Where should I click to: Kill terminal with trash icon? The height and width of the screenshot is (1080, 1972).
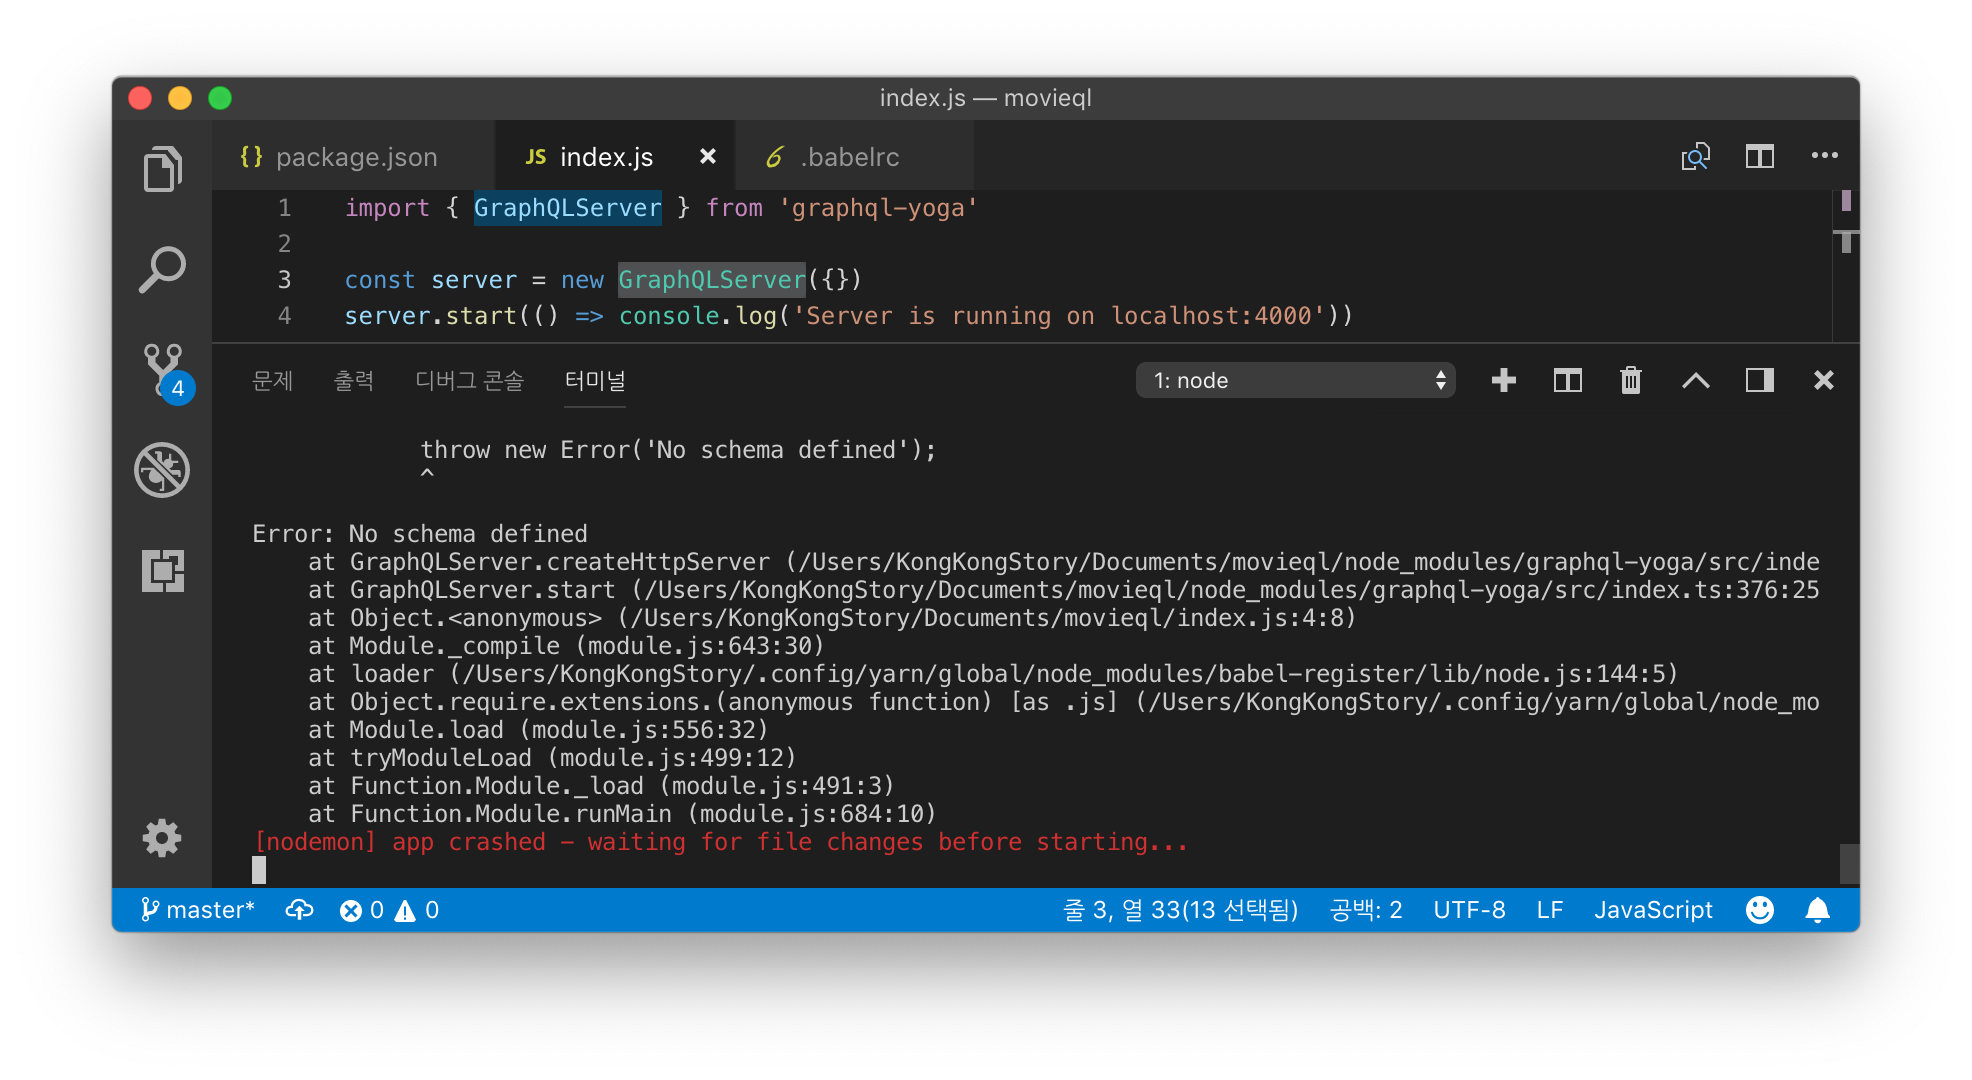pos(1630,380)
